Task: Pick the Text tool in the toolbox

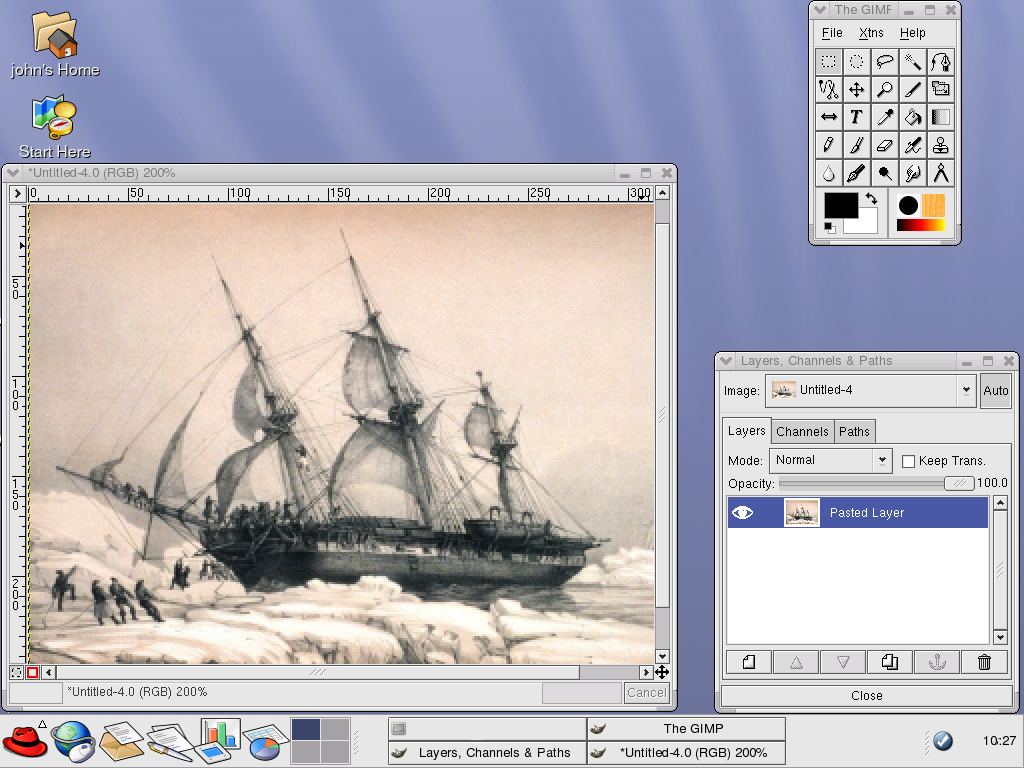Action: coord(856,117)
